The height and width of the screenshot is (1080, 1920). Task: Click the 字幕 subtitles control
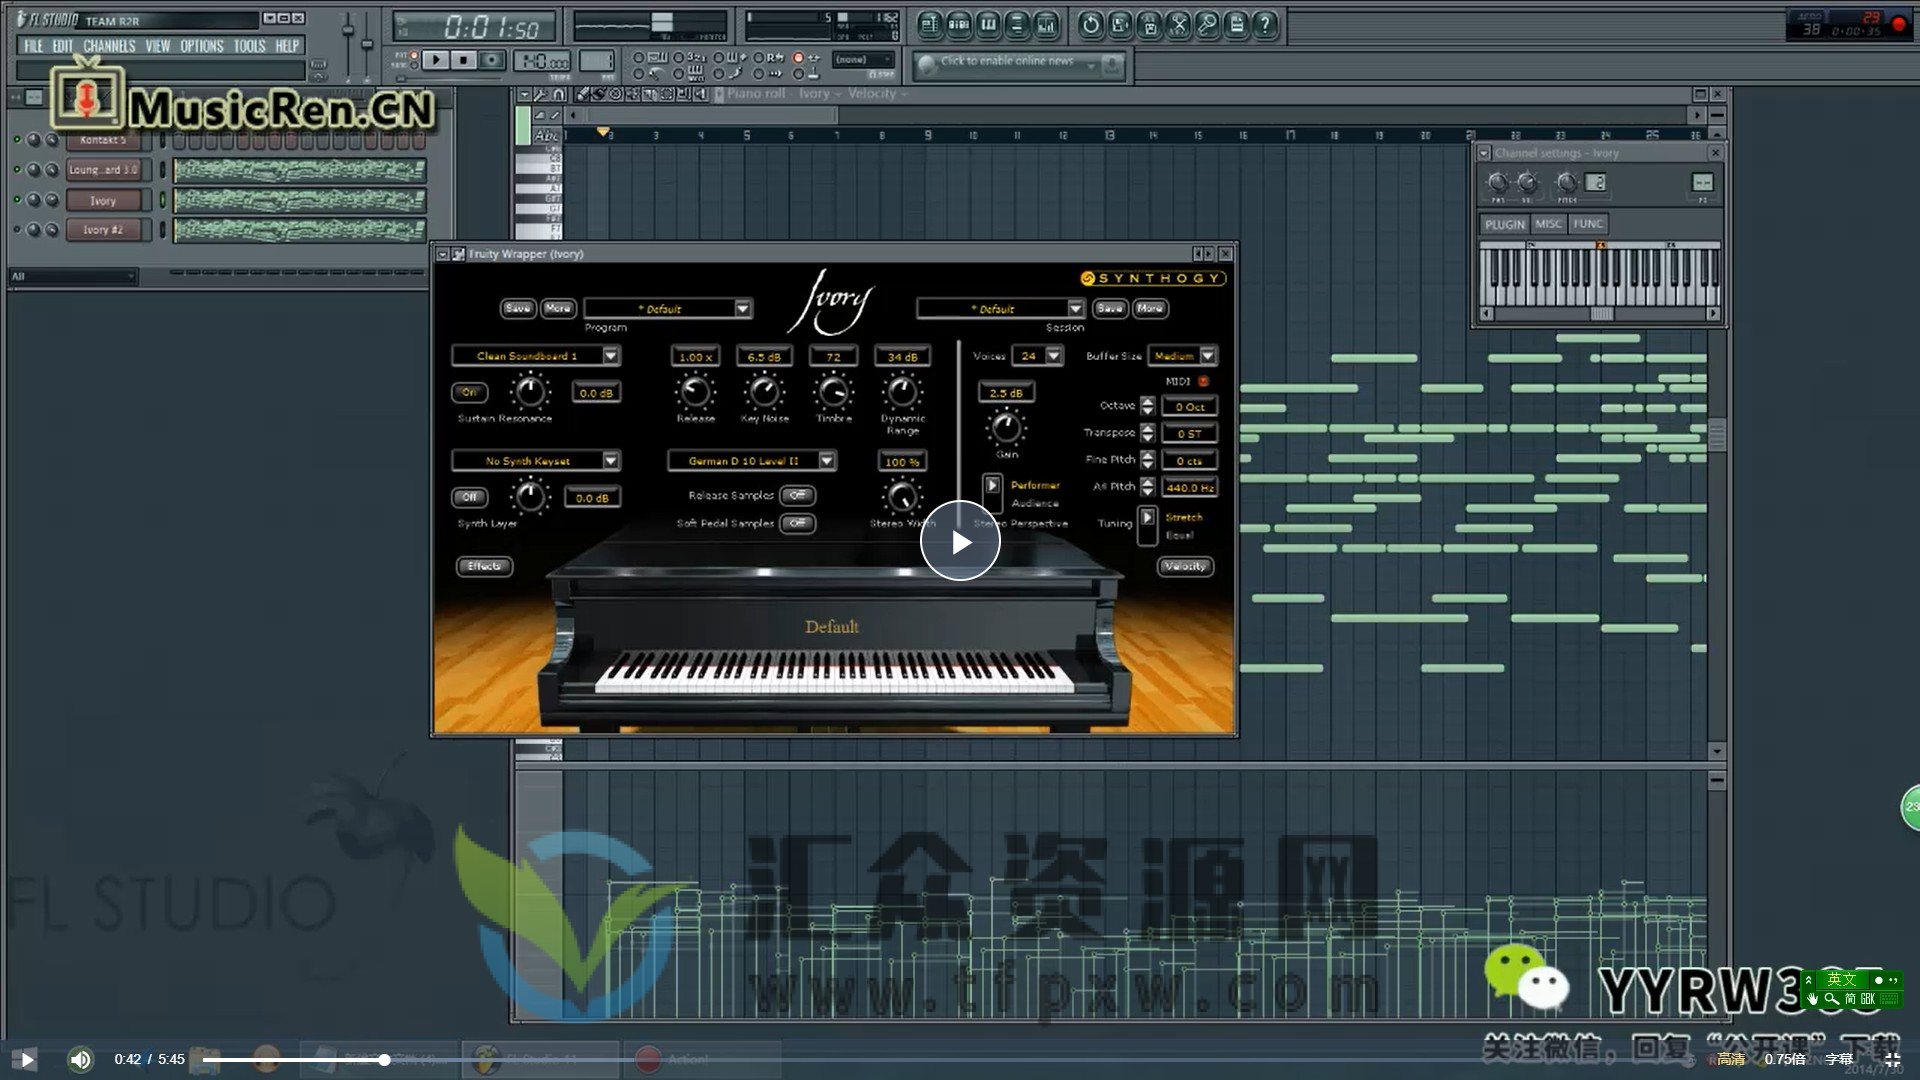[1839, 1059]
